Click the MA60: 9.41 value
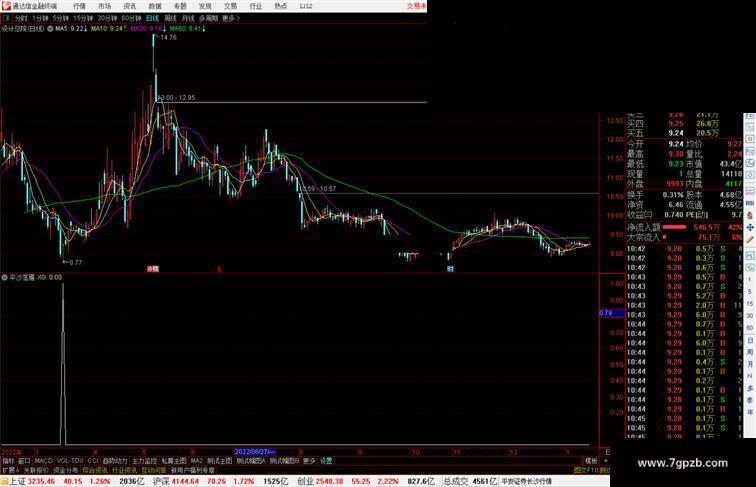Screen dimensions: 756x487 point(188,29)
